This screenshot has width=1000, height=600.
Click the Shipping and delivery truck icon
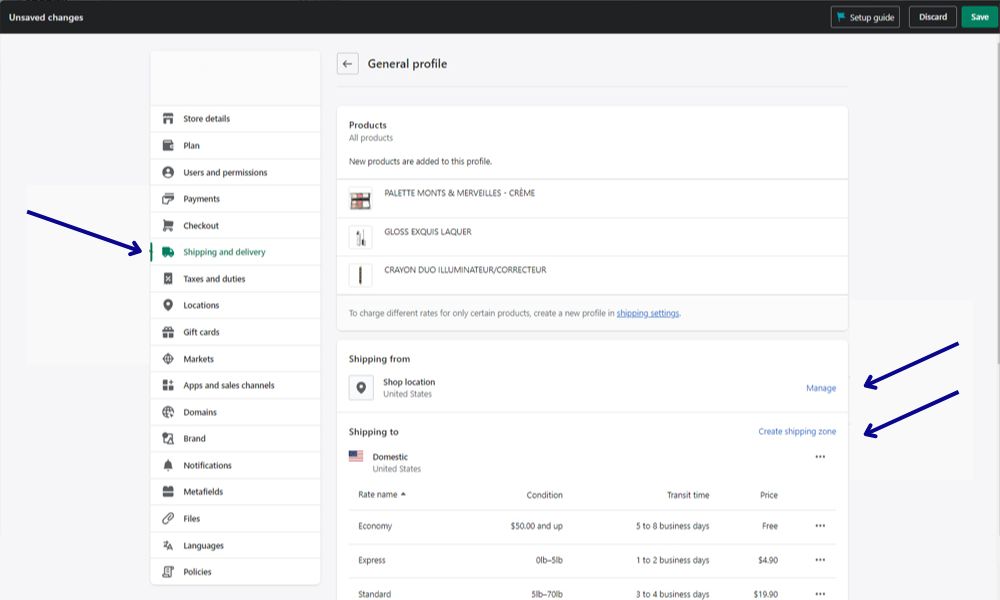(168, 252)
